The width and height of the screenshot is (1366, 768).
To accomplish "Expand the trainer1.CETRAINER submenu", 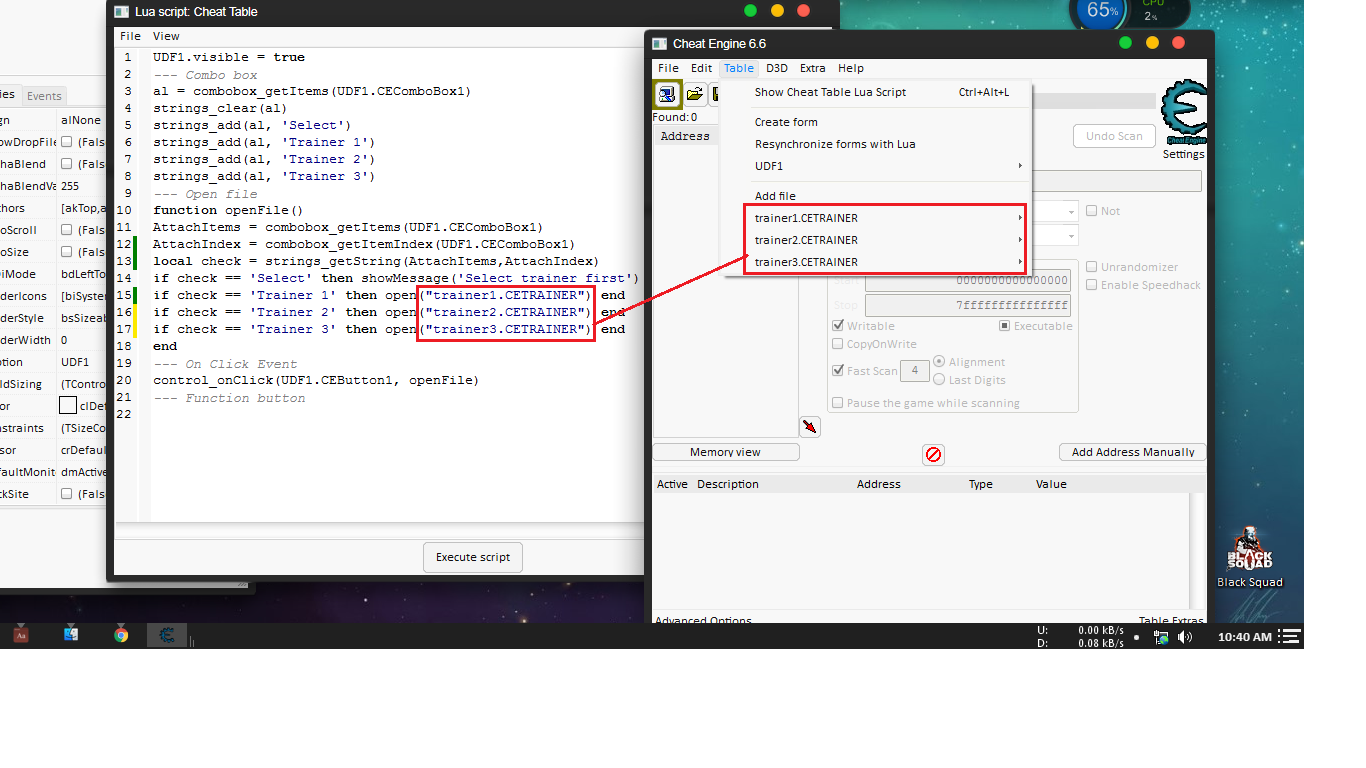I will [x=887, y=218].
